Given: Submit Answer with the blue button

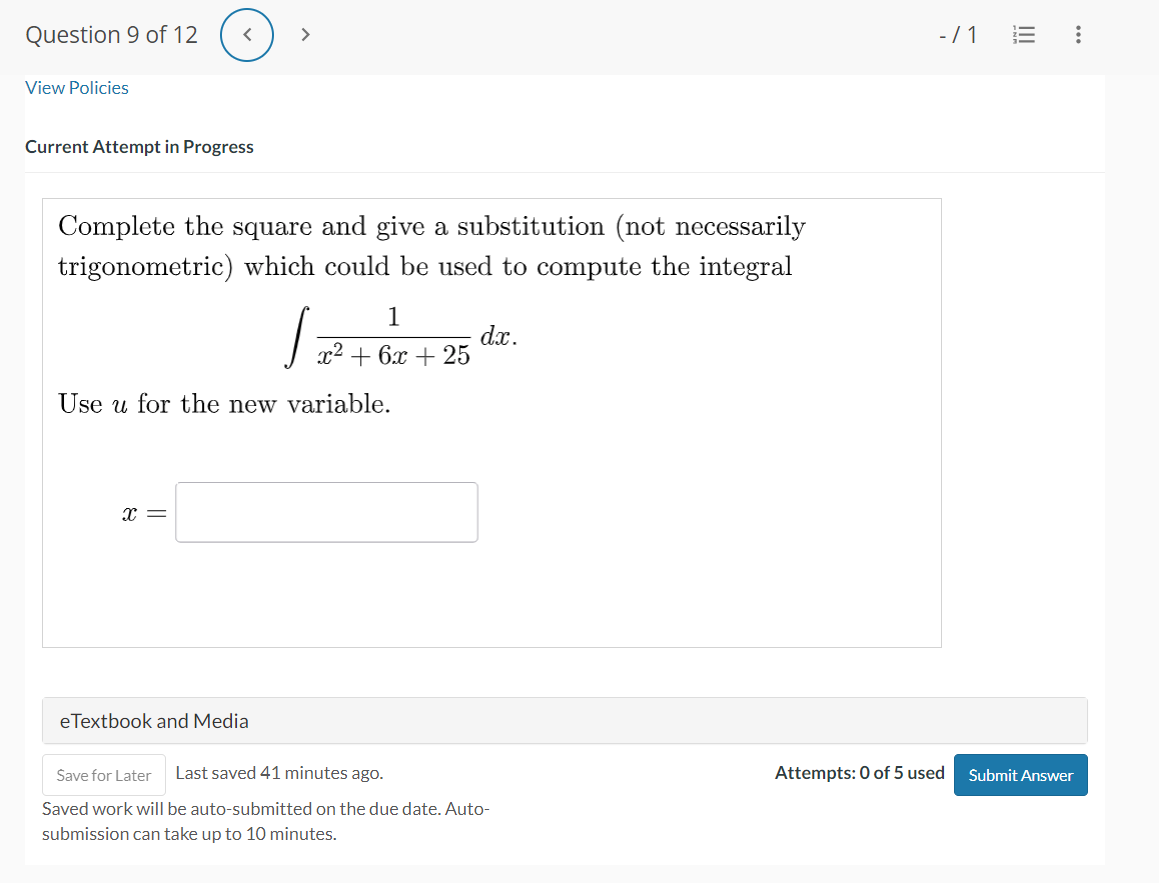Looking at the screenshot, I should (x=1020, y=774).
